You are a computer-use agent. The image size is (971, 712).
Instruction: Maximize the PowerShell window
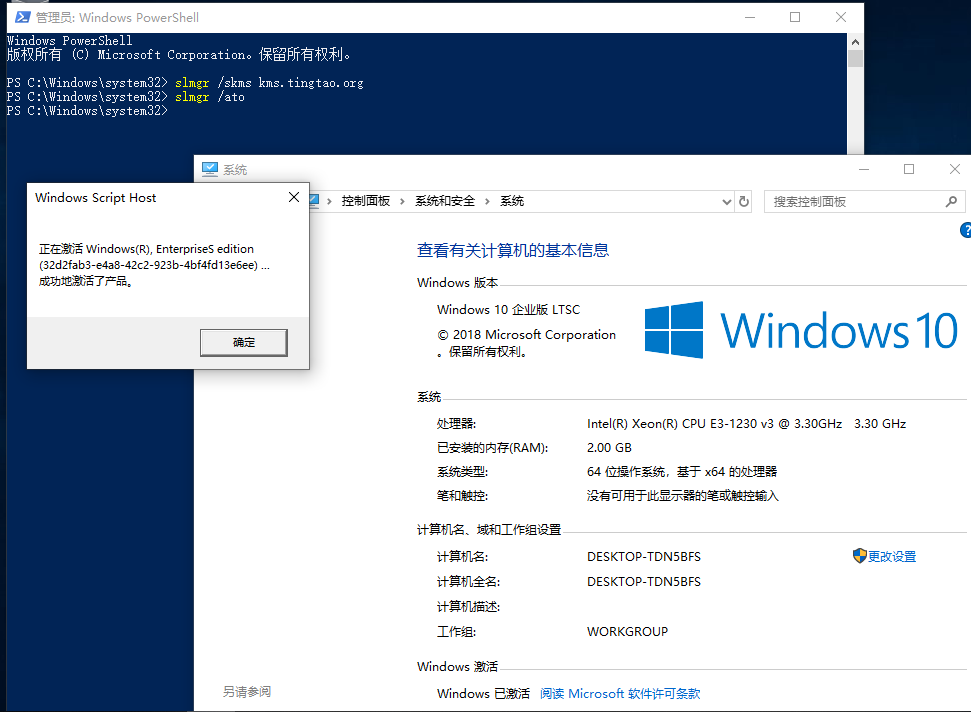tap(795, 17)
